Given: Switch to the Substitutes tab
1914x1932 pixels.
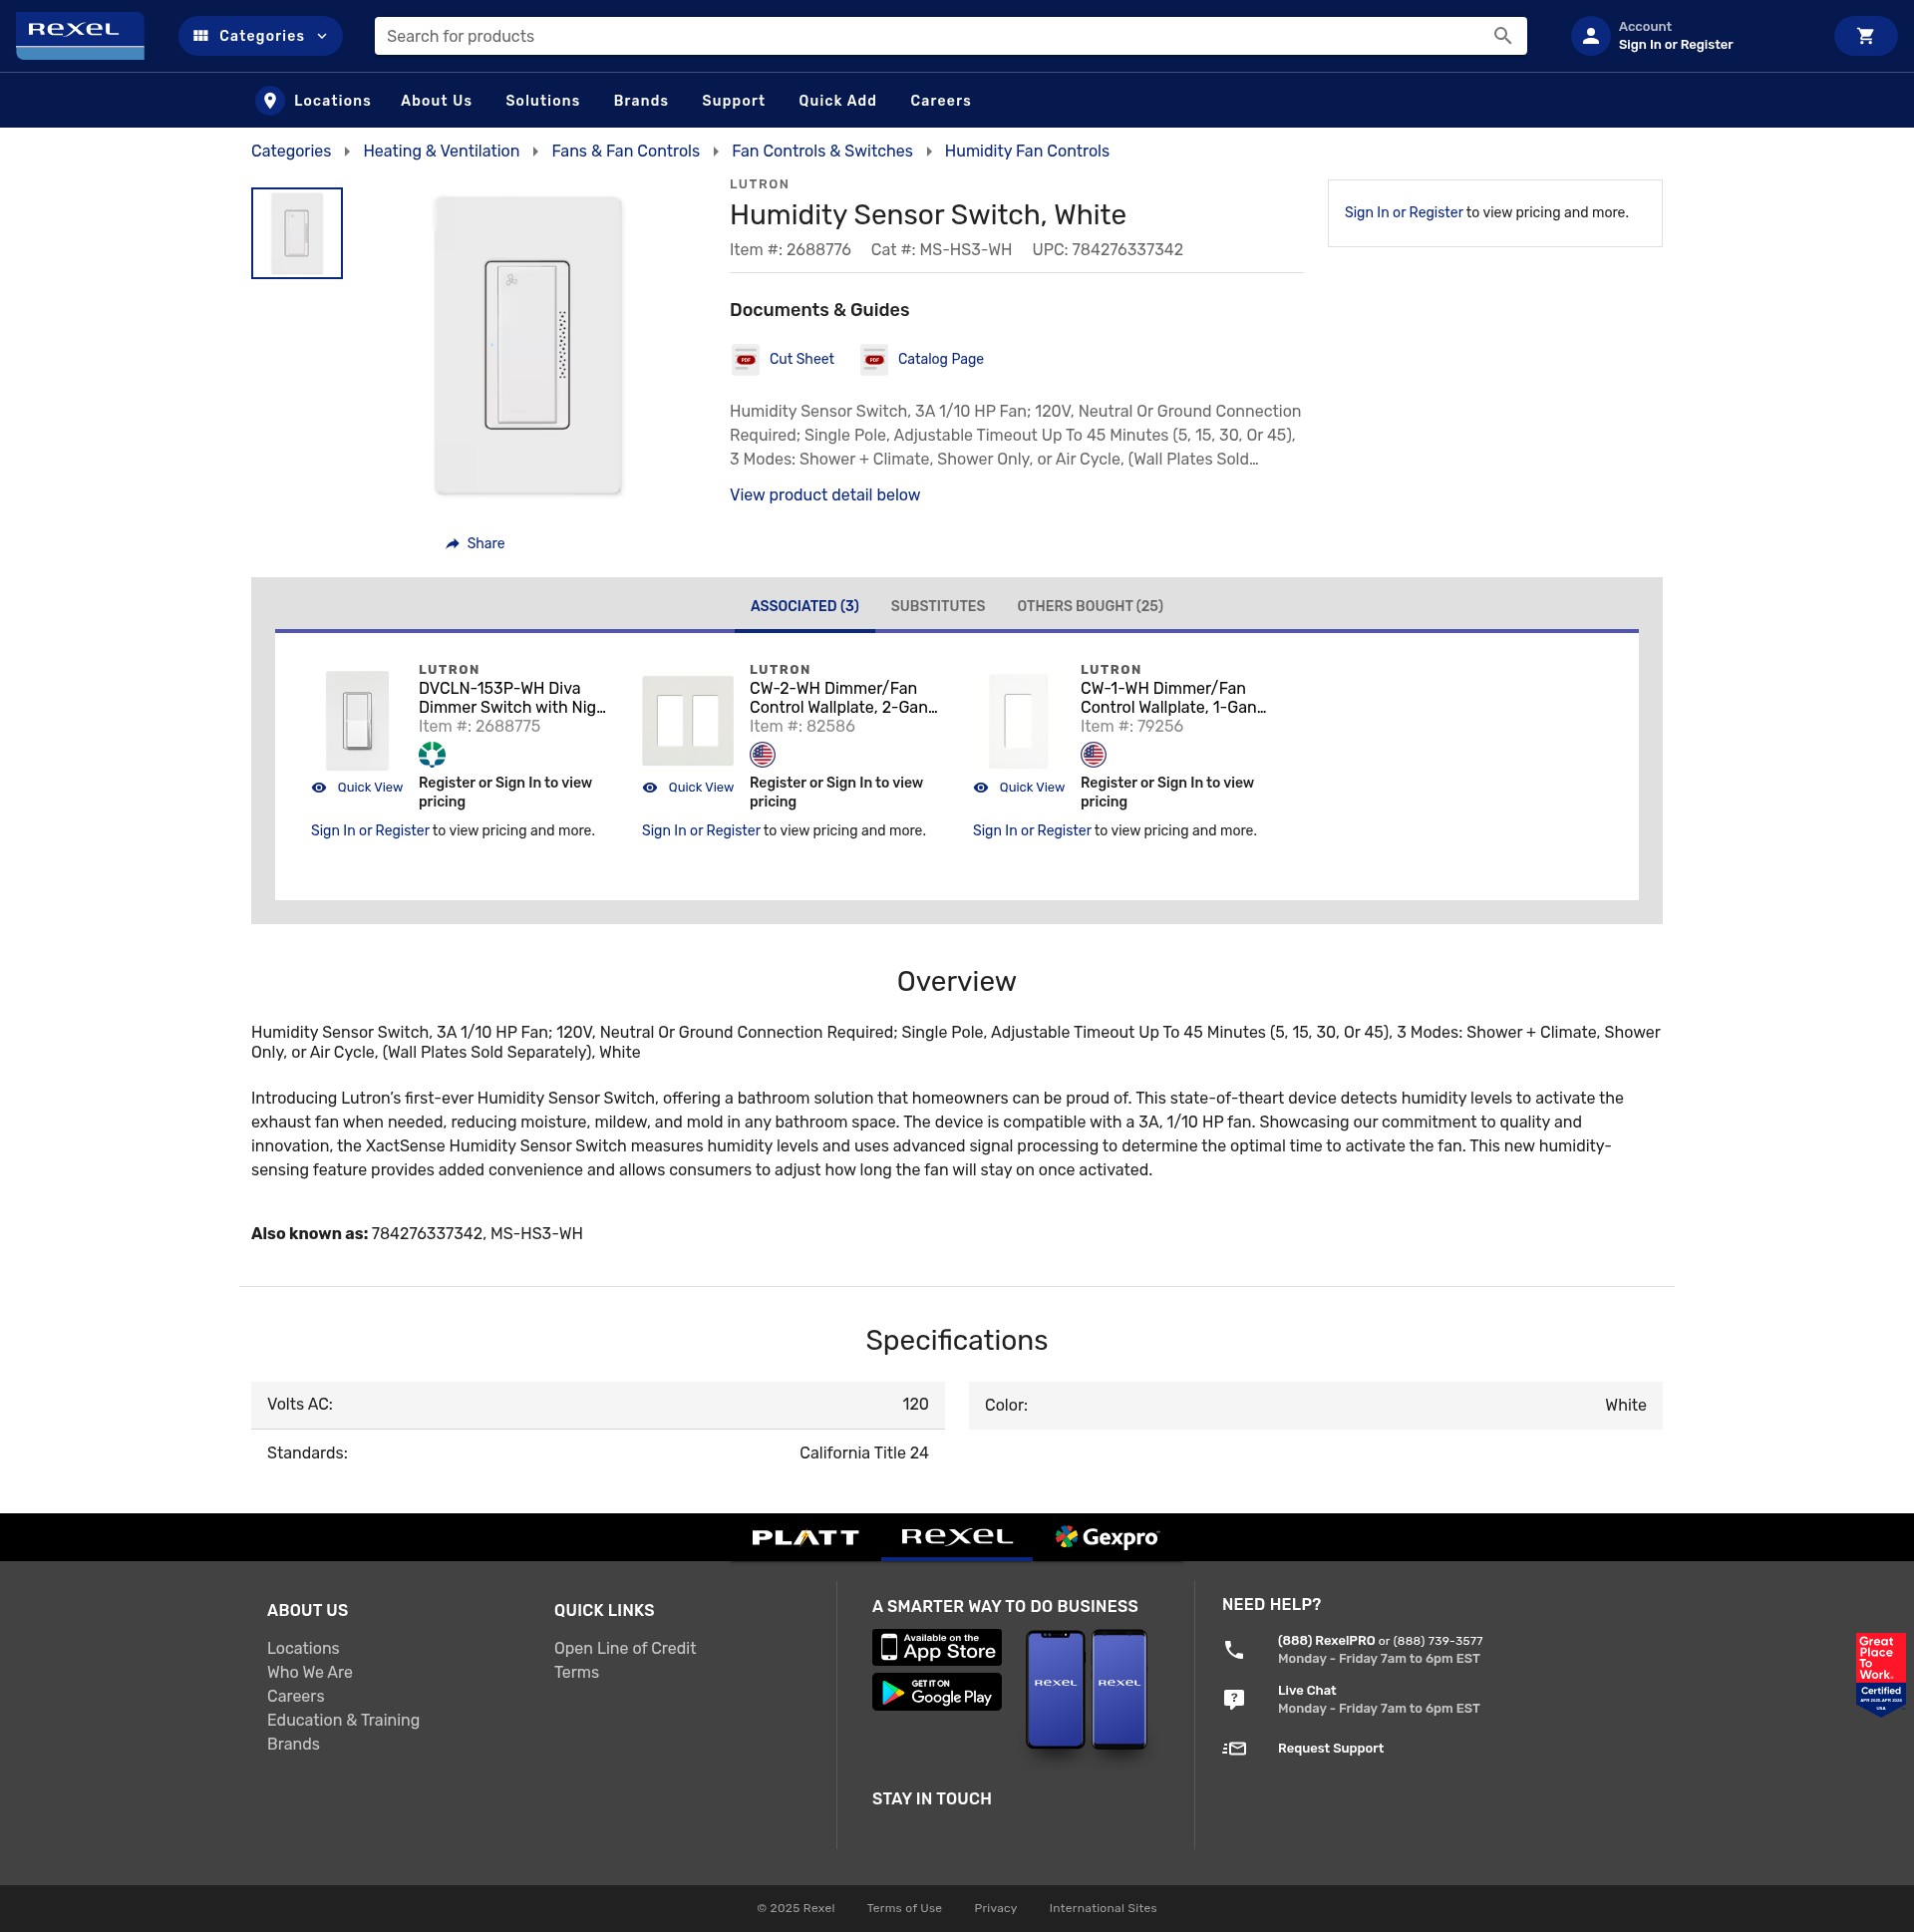Looking at the screenshot, I should tap(937, 606).
